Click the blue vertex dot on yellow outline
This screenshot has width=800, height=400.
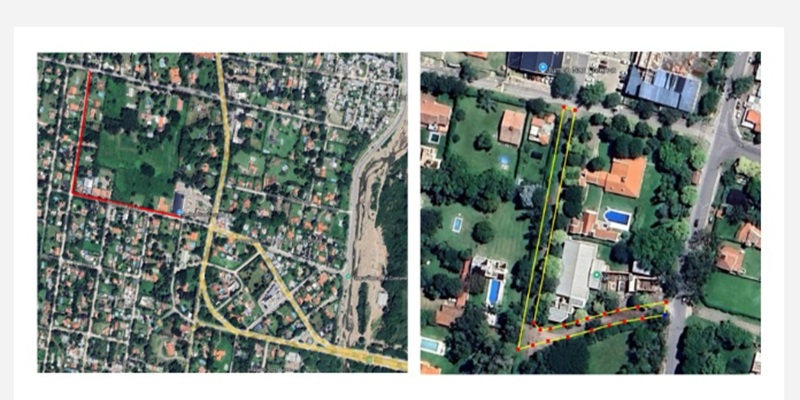point(665,316)
